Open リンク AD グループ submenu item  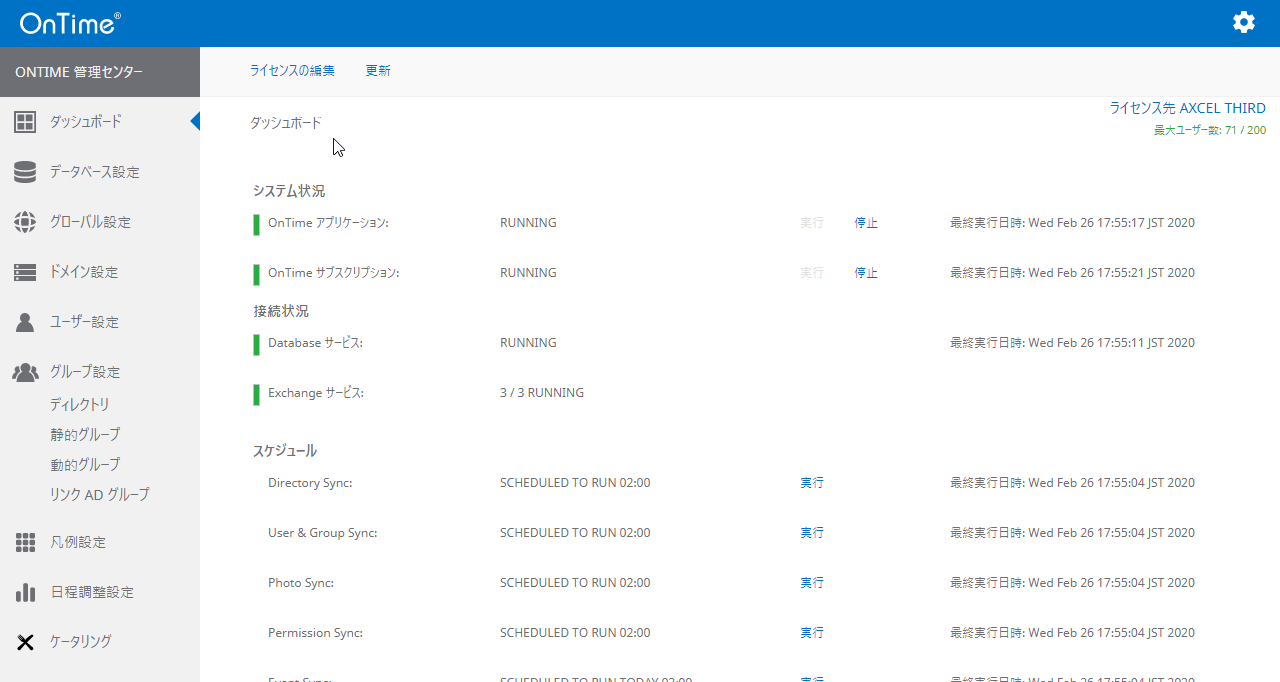point(99,495)
